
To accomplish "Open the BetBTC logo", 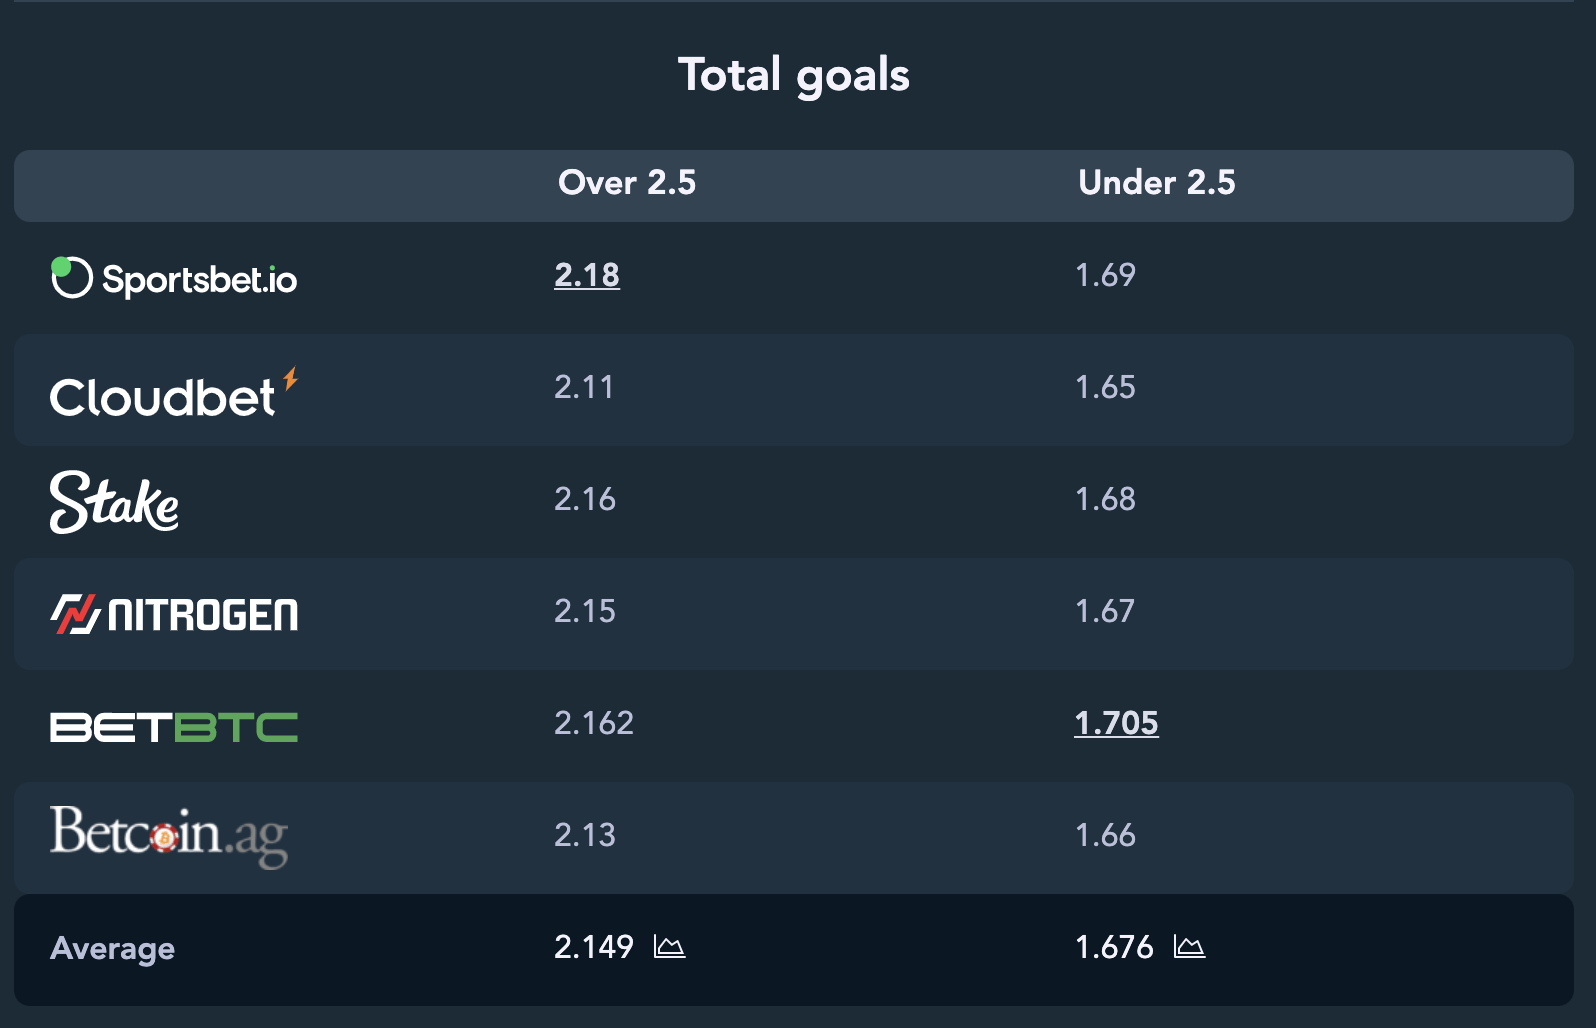I will (x=174, y=727).
